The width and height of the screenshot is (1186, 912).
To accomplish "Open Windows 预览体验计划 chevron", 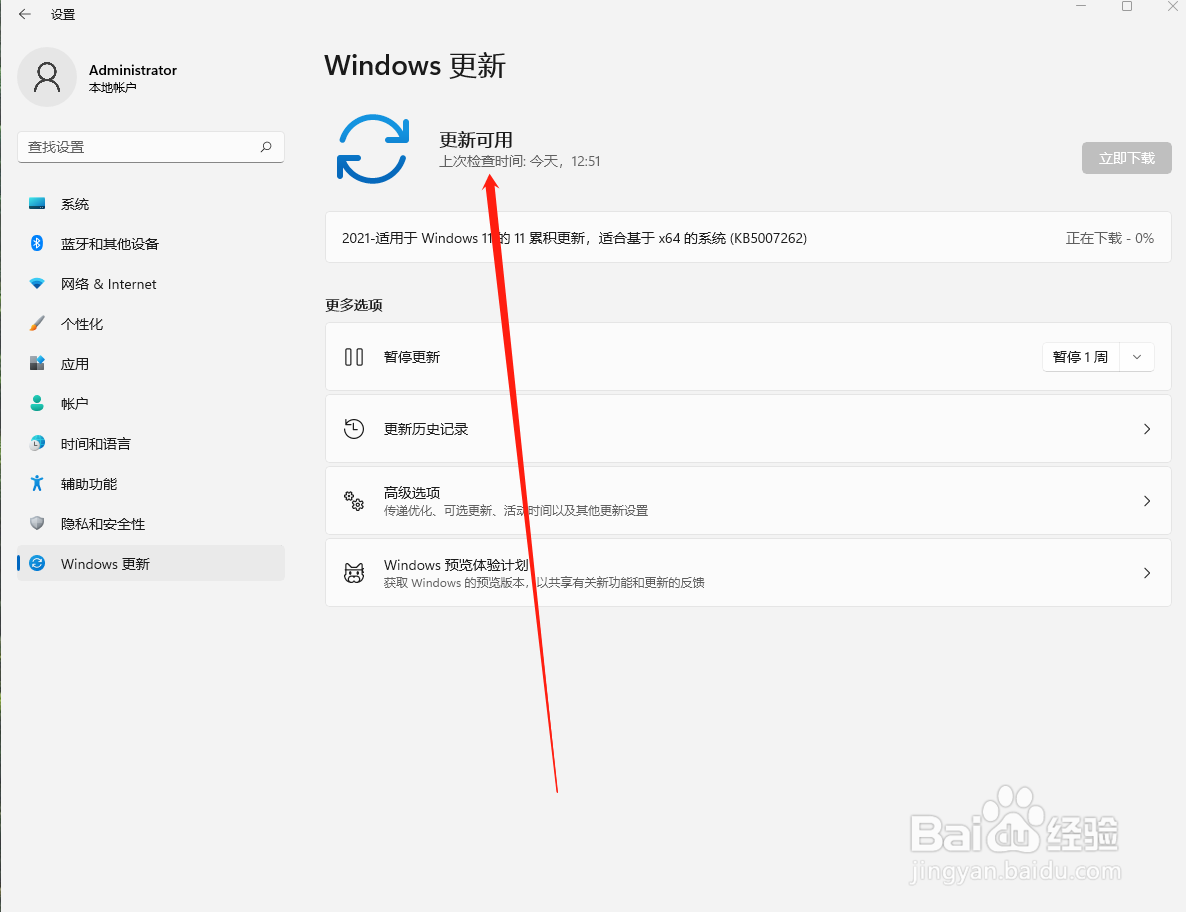I will (1147, 572).
